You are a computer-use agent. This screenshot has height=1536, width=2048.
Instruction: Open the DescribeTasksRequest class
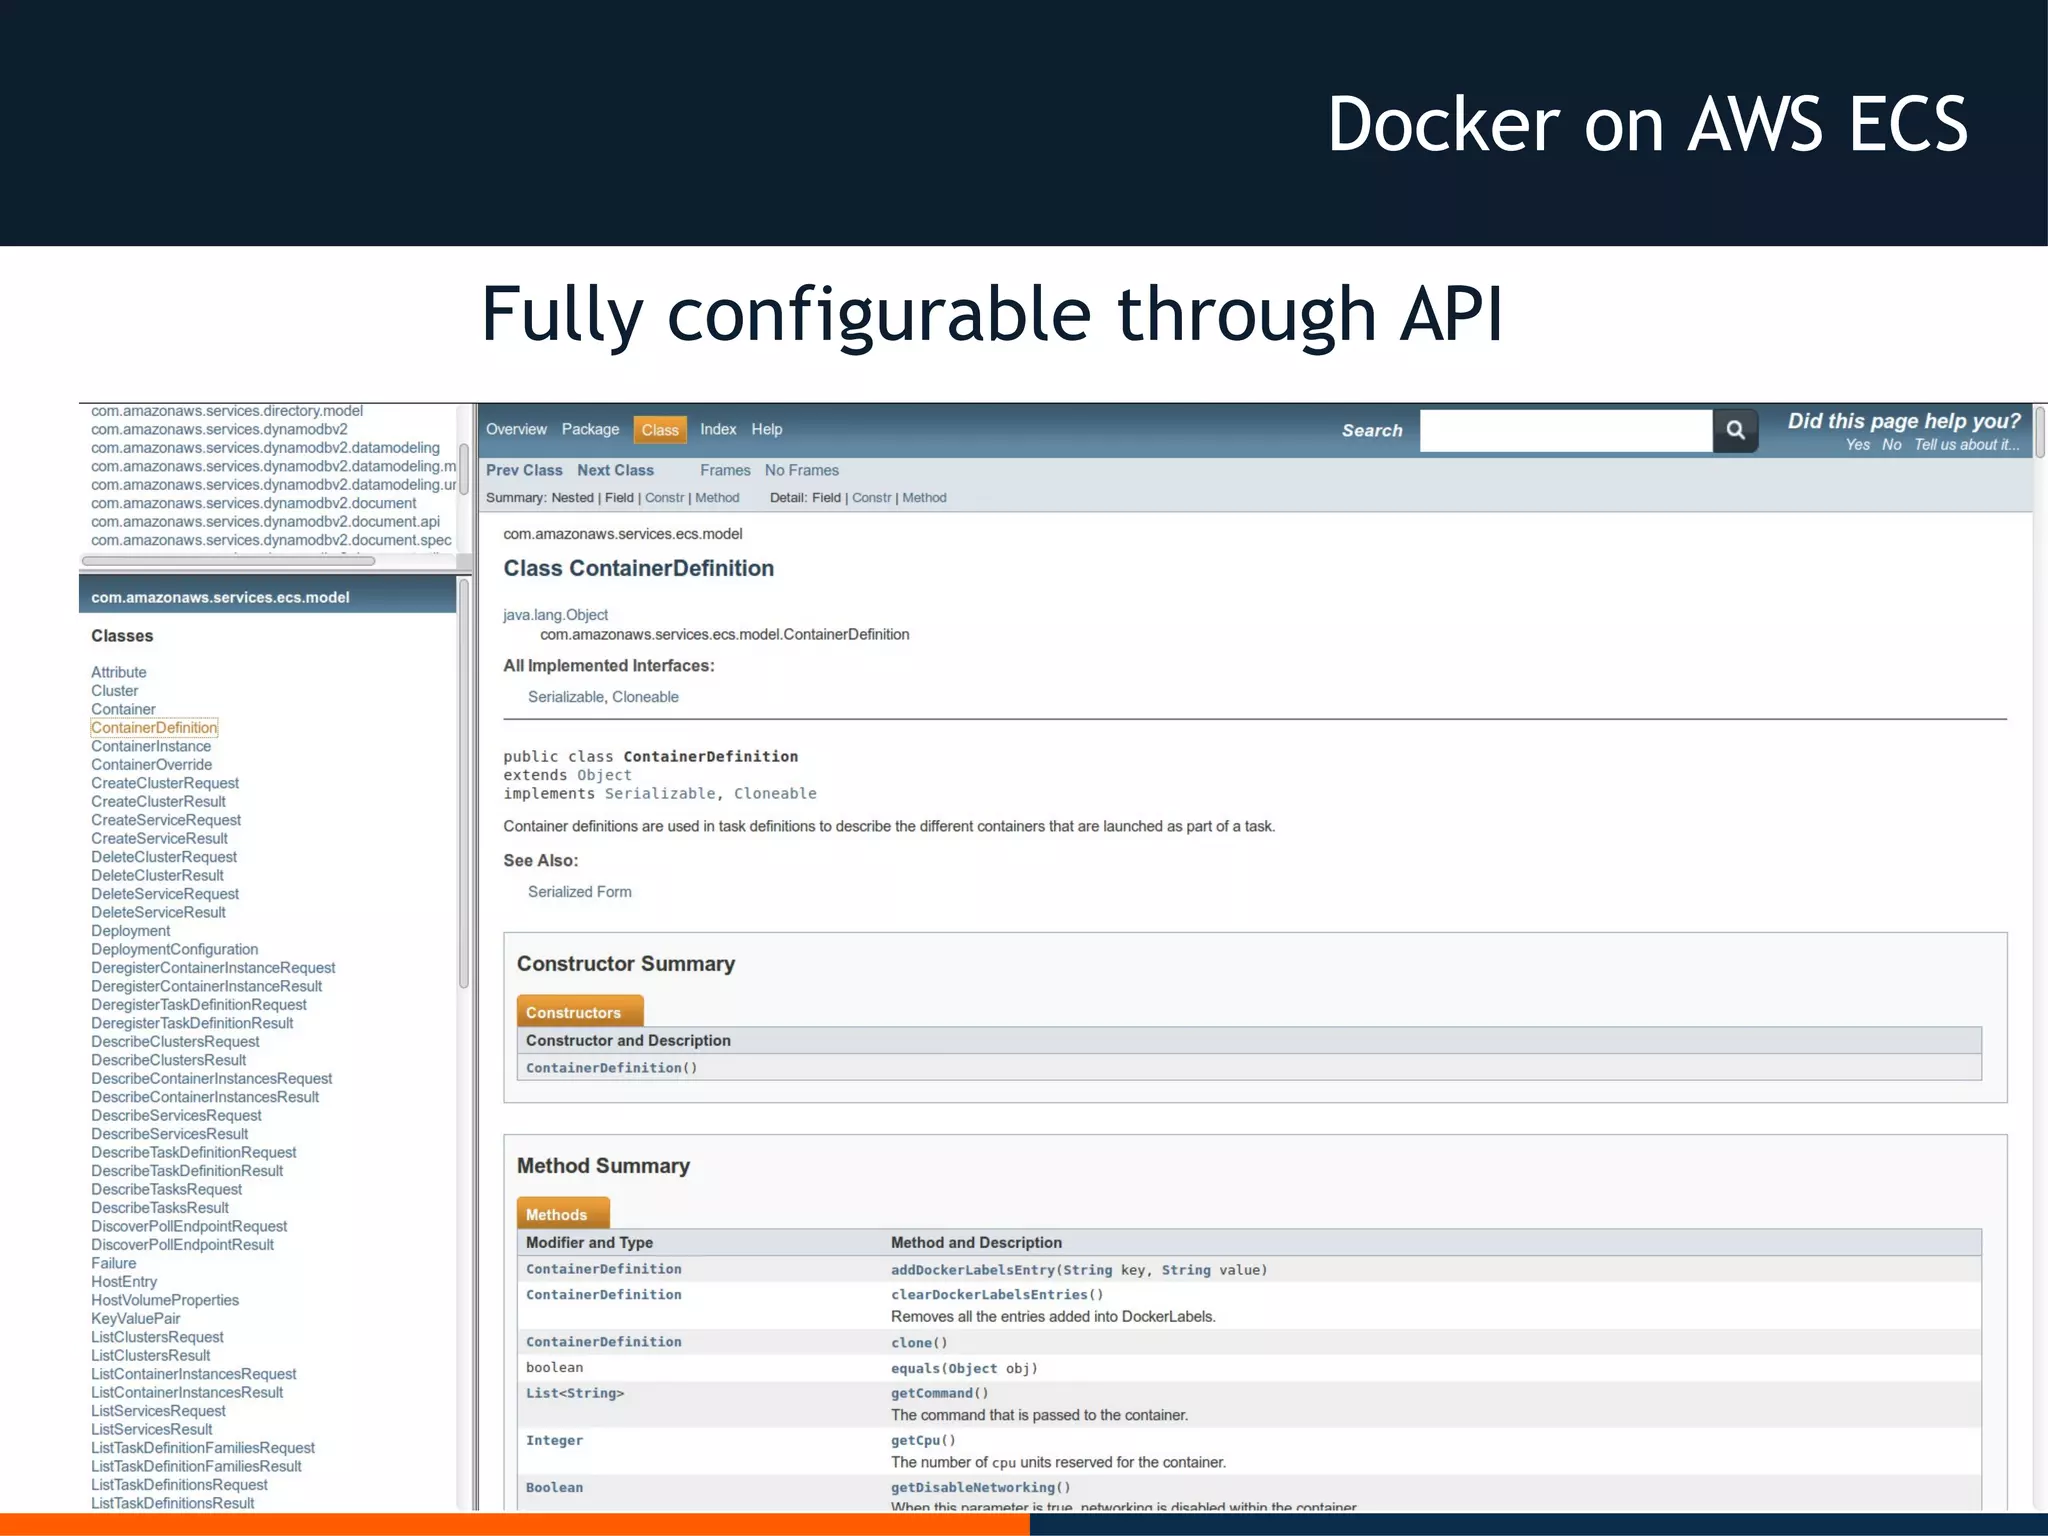click(166, 1190)
